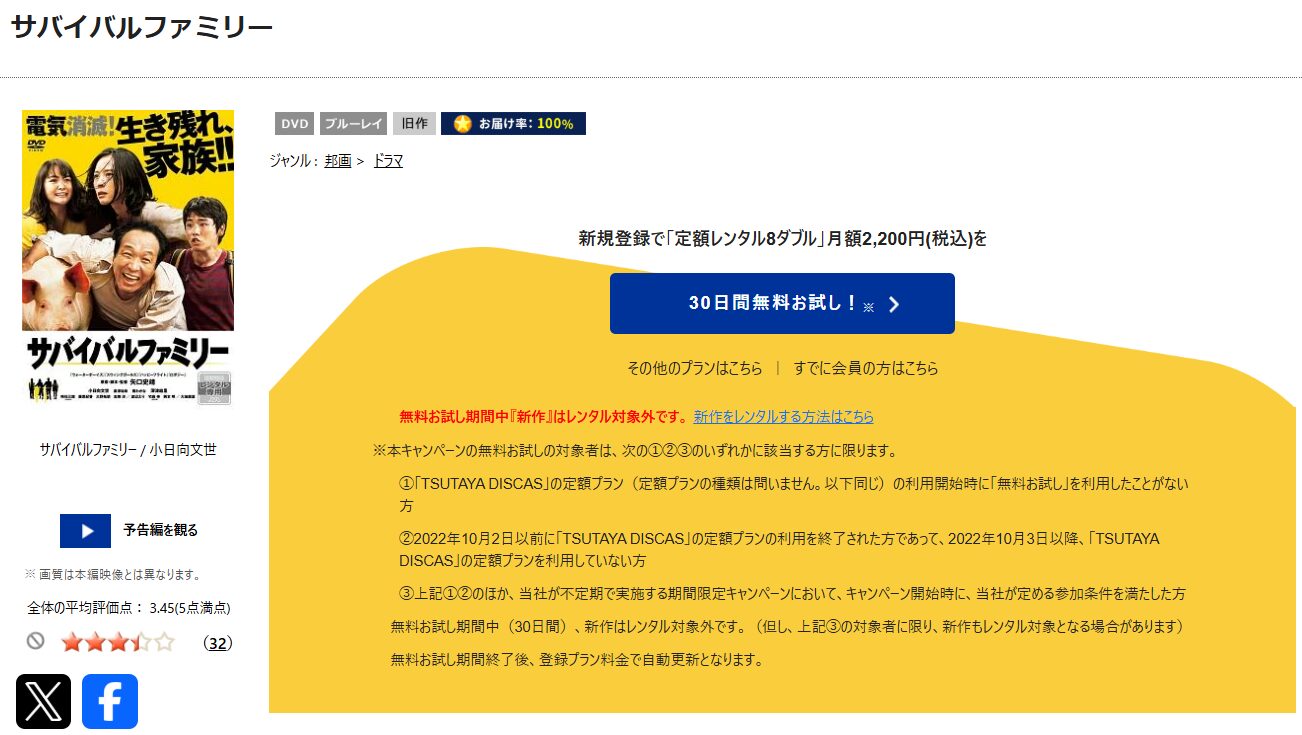Viewport: 1302px width, 735px height.
Task: Play the trailer via blue play icon
Action: coord(85,531)
